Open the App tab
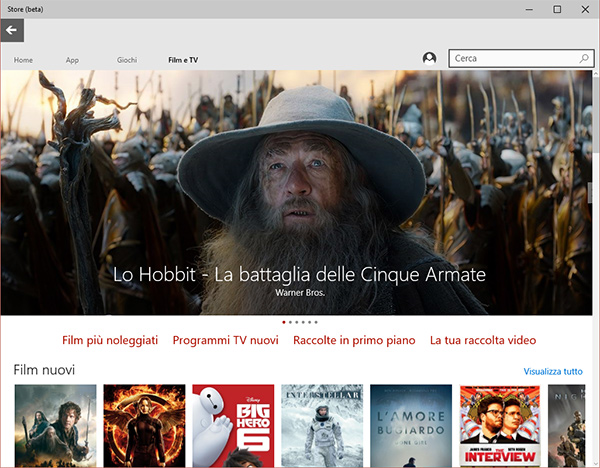 pos(72,60)
